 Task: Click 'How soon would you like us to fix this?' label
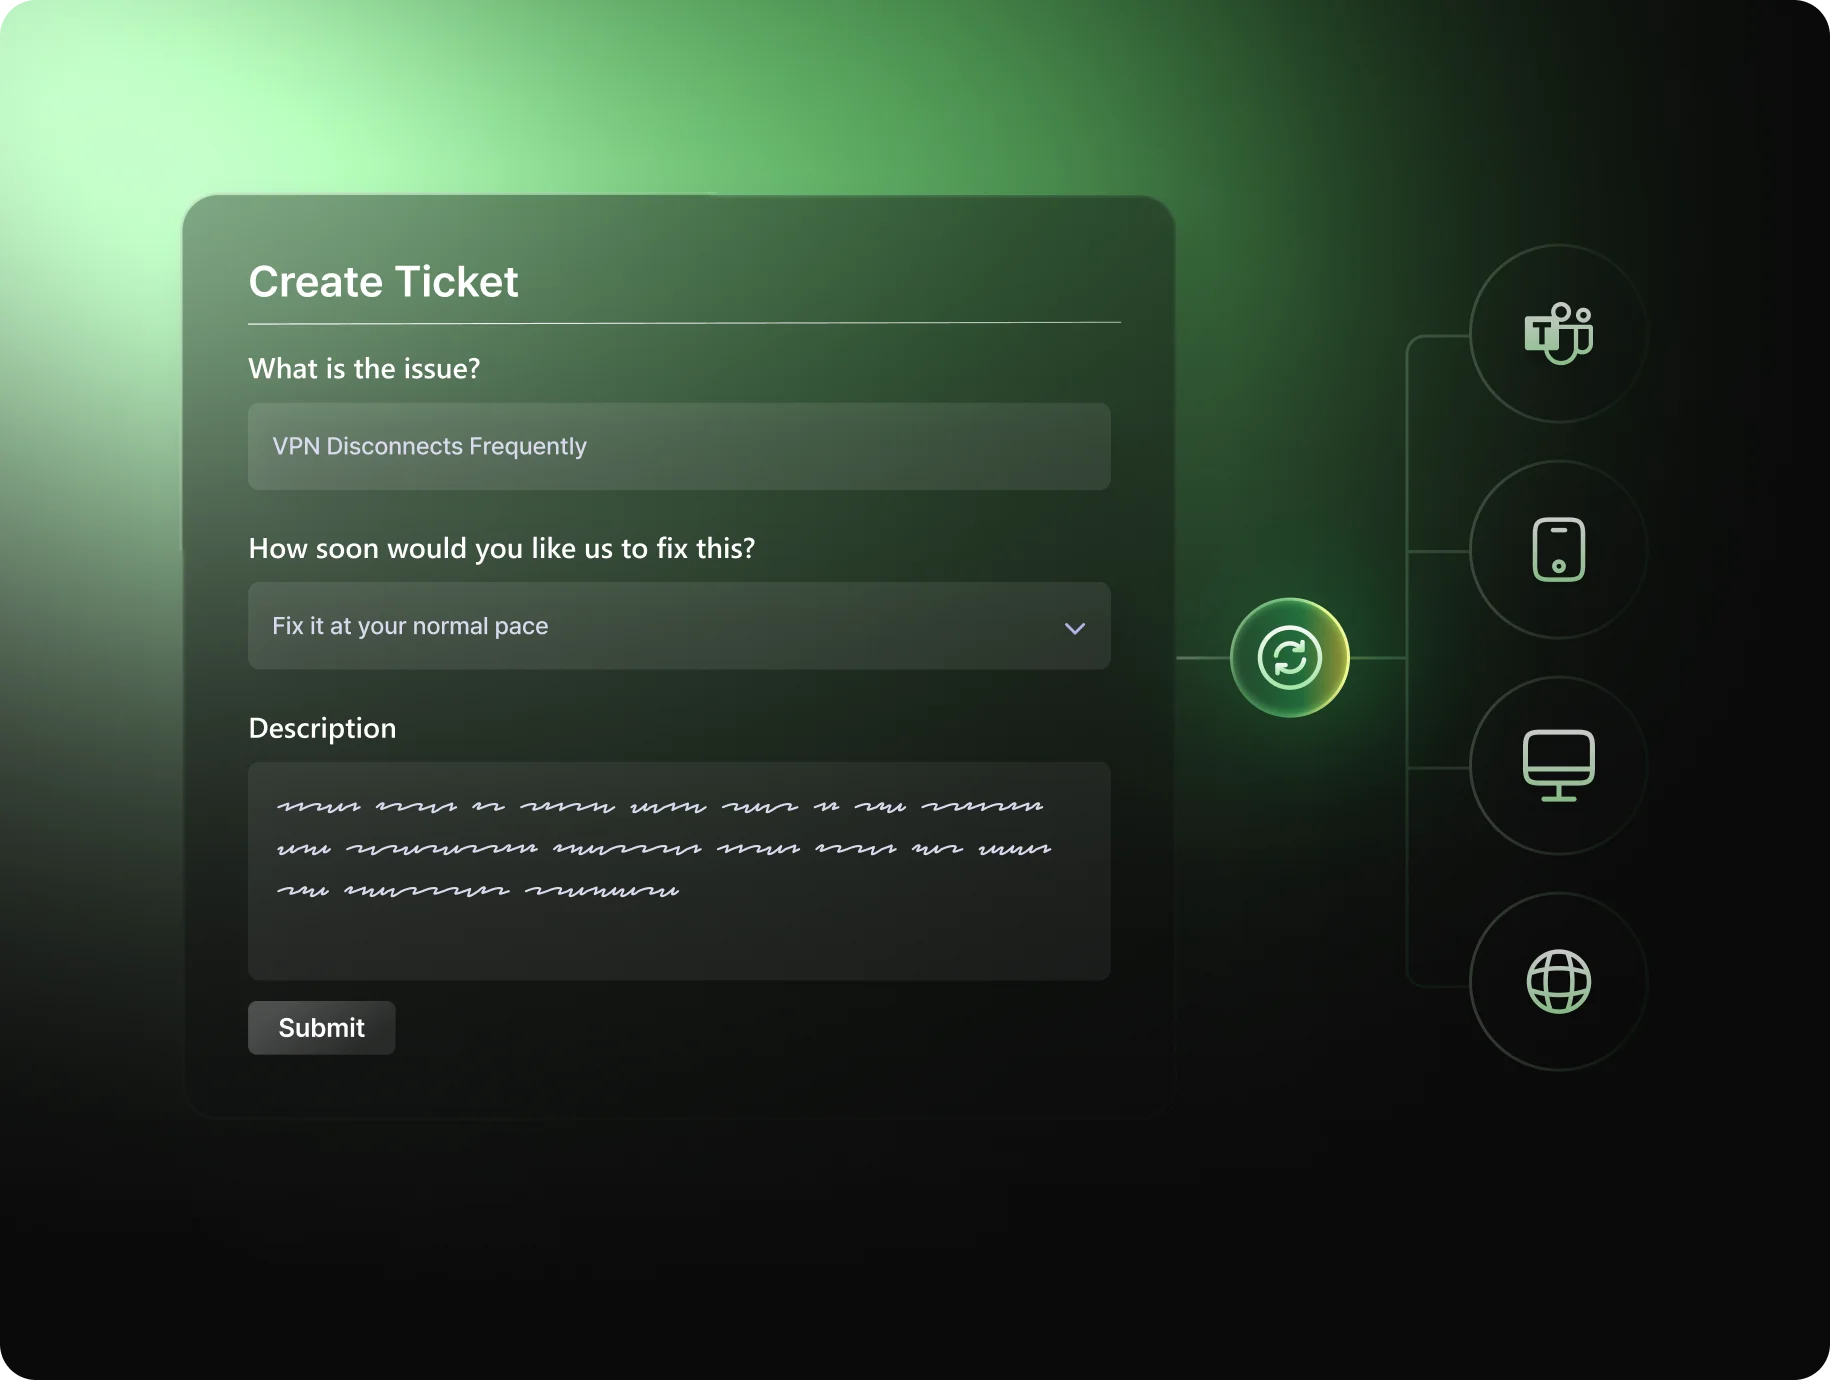(501, 548)
